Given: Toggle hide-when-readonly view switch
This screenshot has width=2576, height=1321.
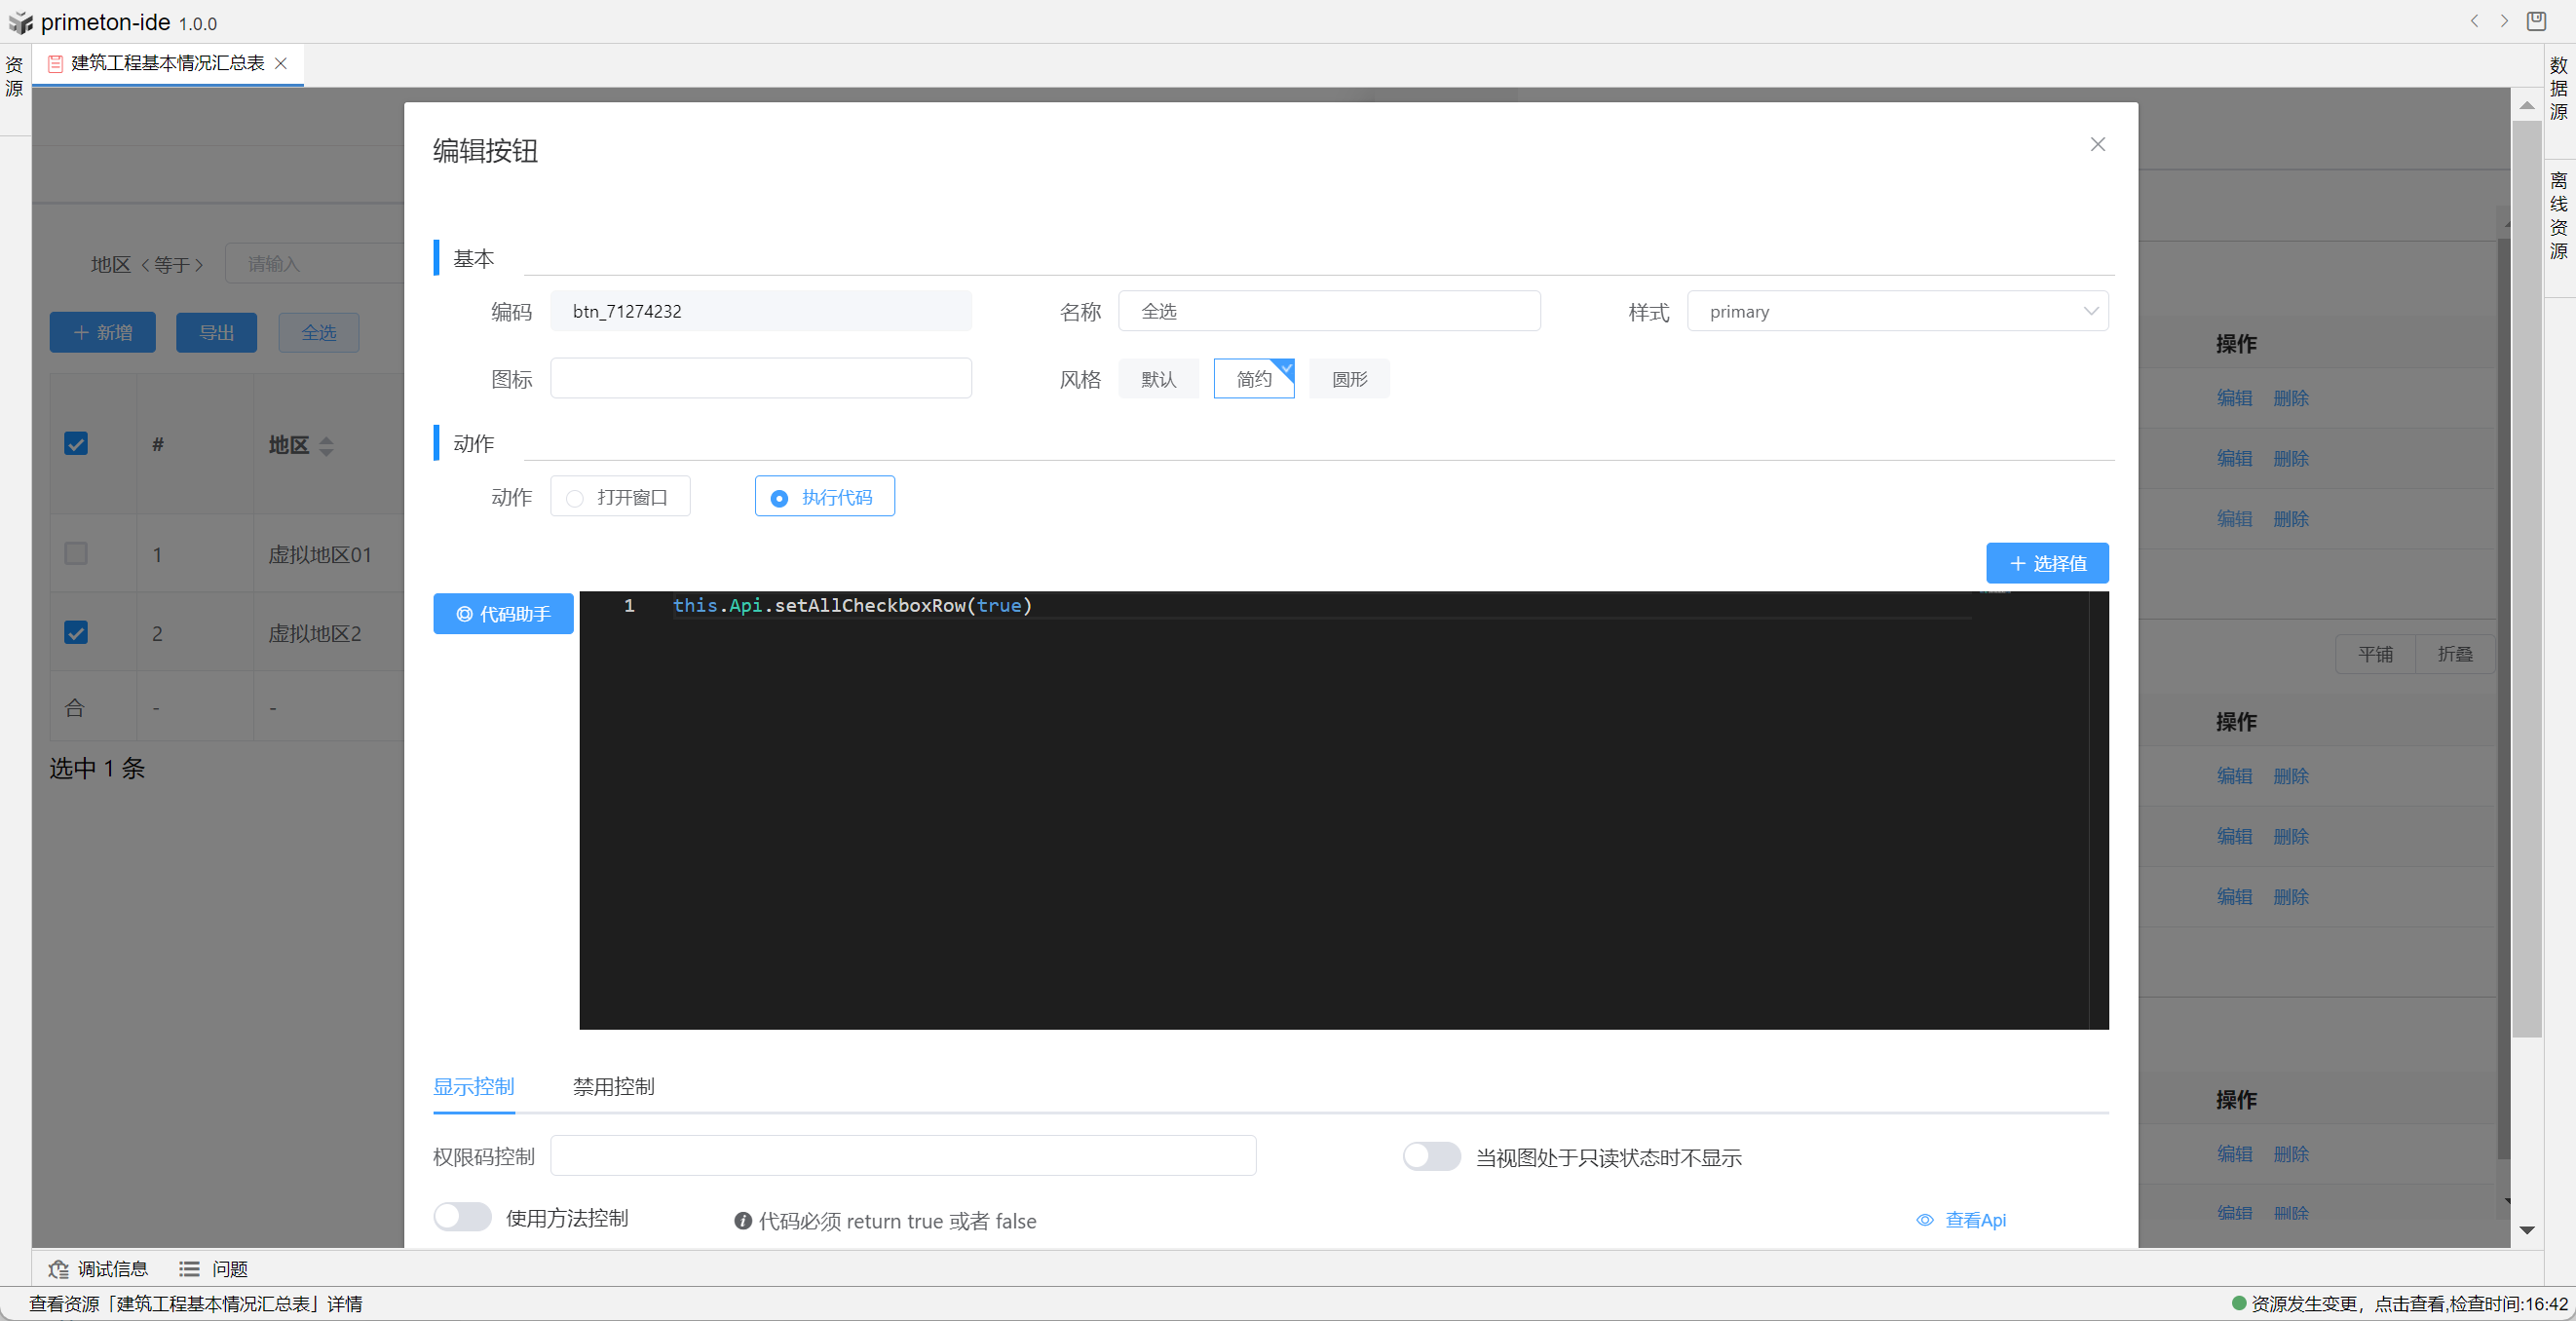Looking at the screenshot, I should [x=1430, y=1157].
